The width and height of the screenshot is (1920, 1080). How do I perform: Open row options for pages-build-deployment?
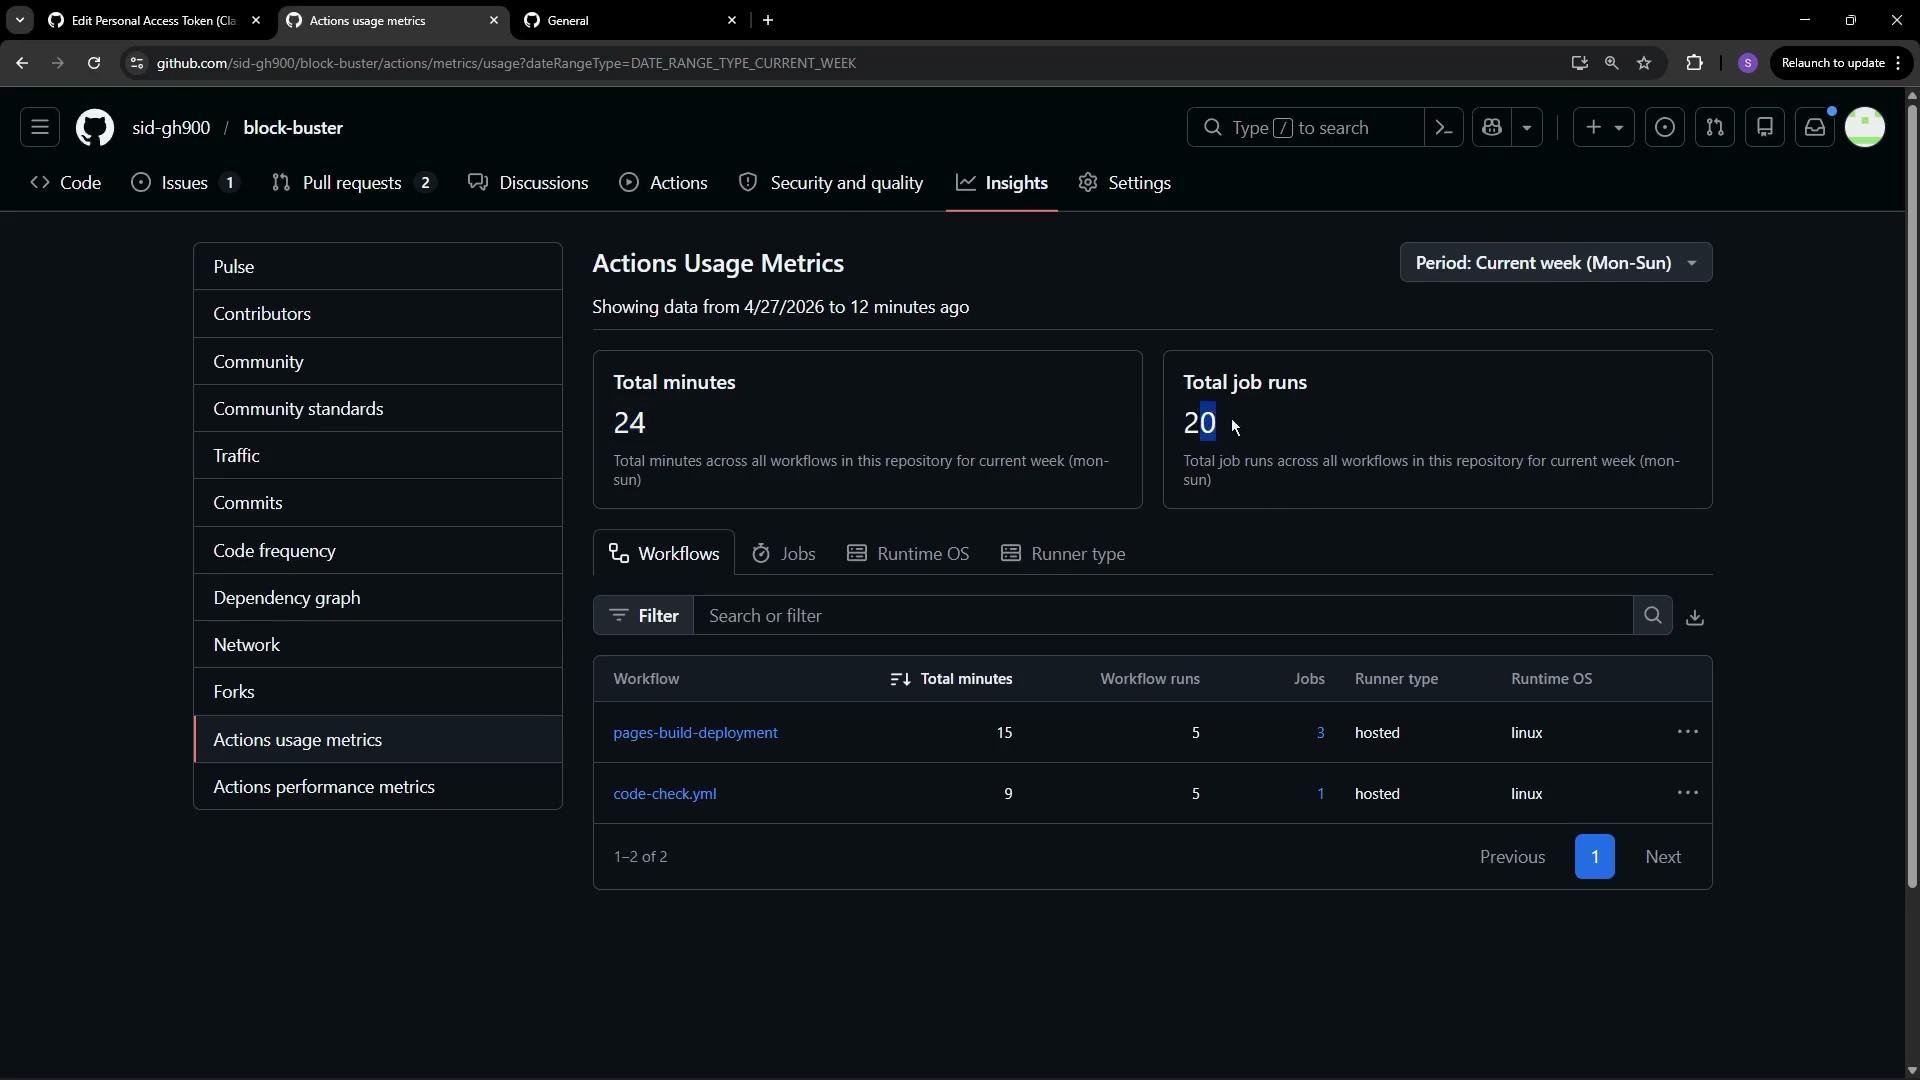point(1688,732)
